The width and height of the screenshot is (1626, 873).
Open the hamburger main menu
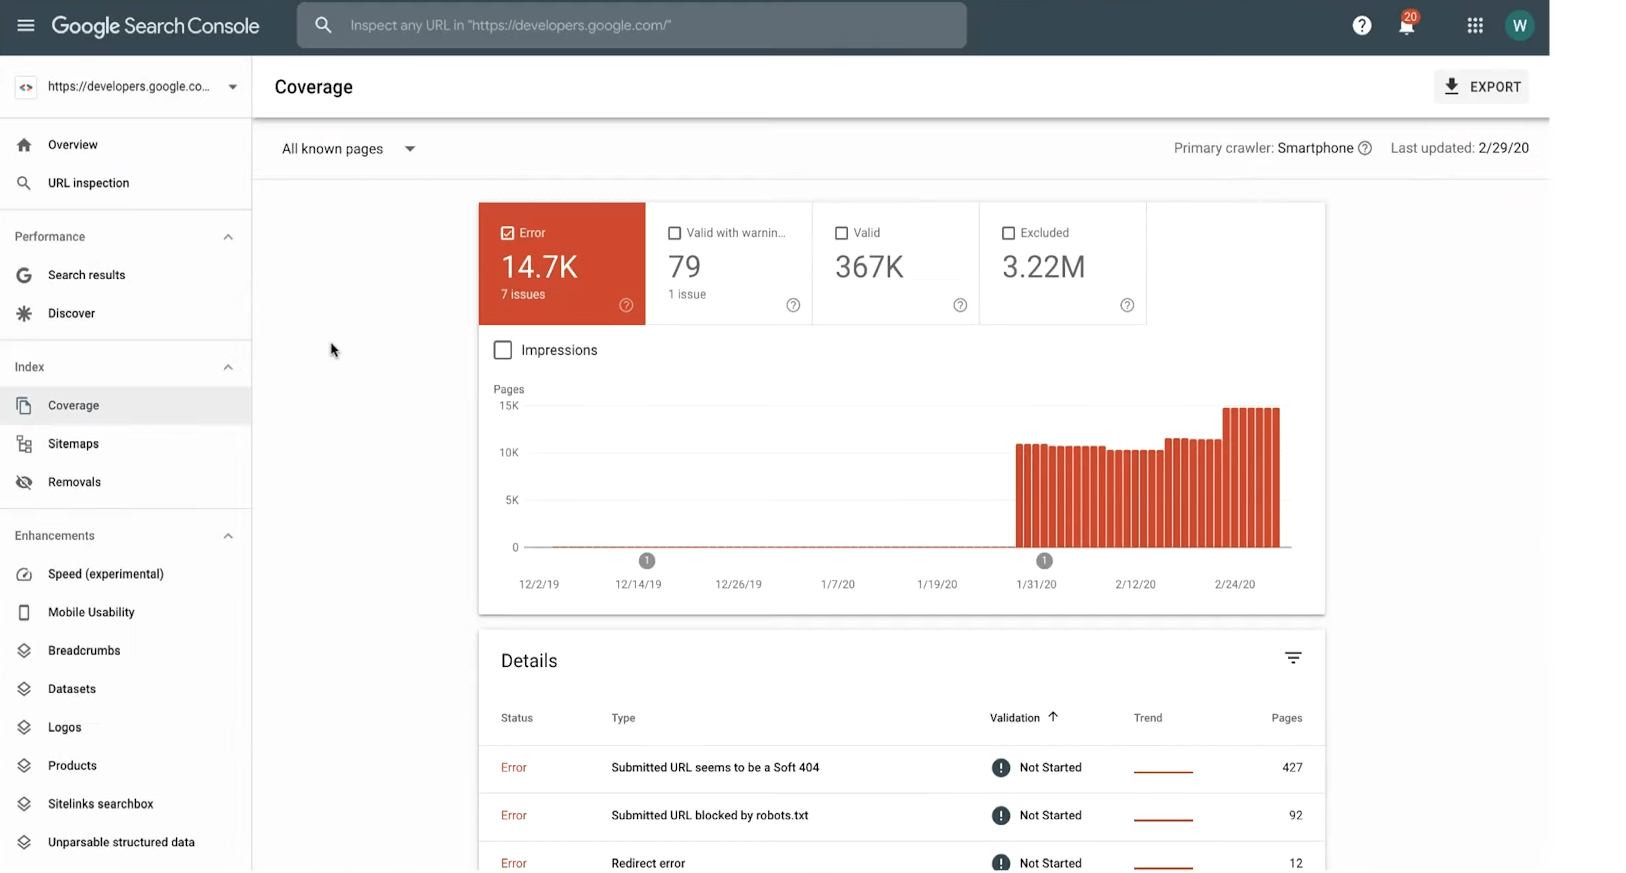click(x=25, y=26)
